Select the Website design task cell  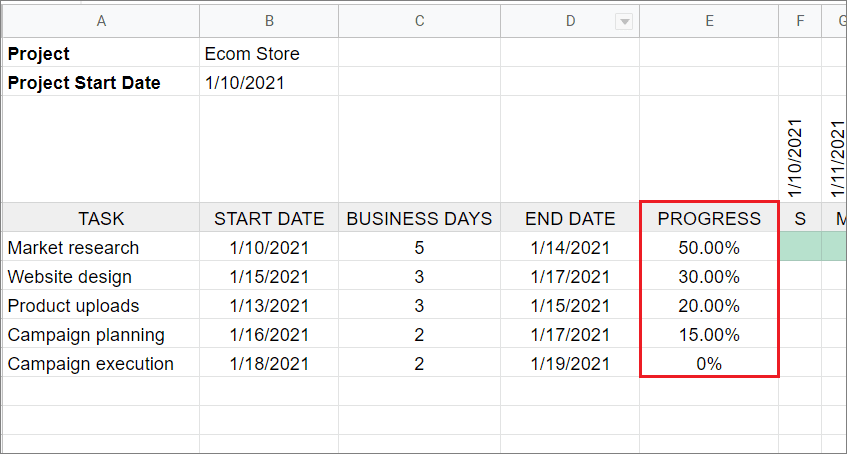pyautogui.click(x=100, y=277)
